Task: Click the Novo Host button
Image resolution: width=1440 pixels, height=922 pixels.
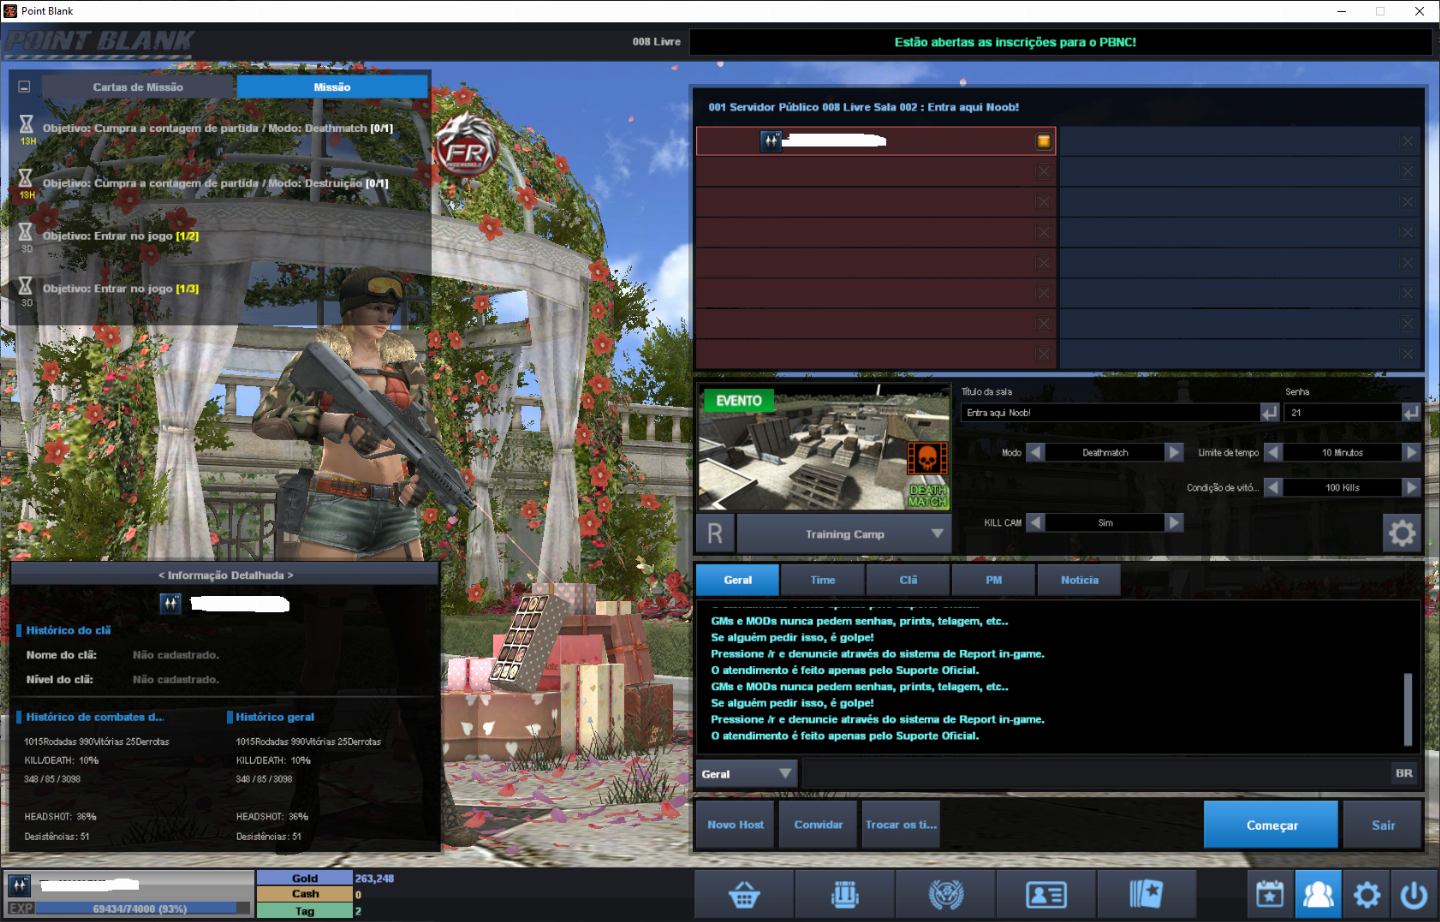Action: point(735,825)
